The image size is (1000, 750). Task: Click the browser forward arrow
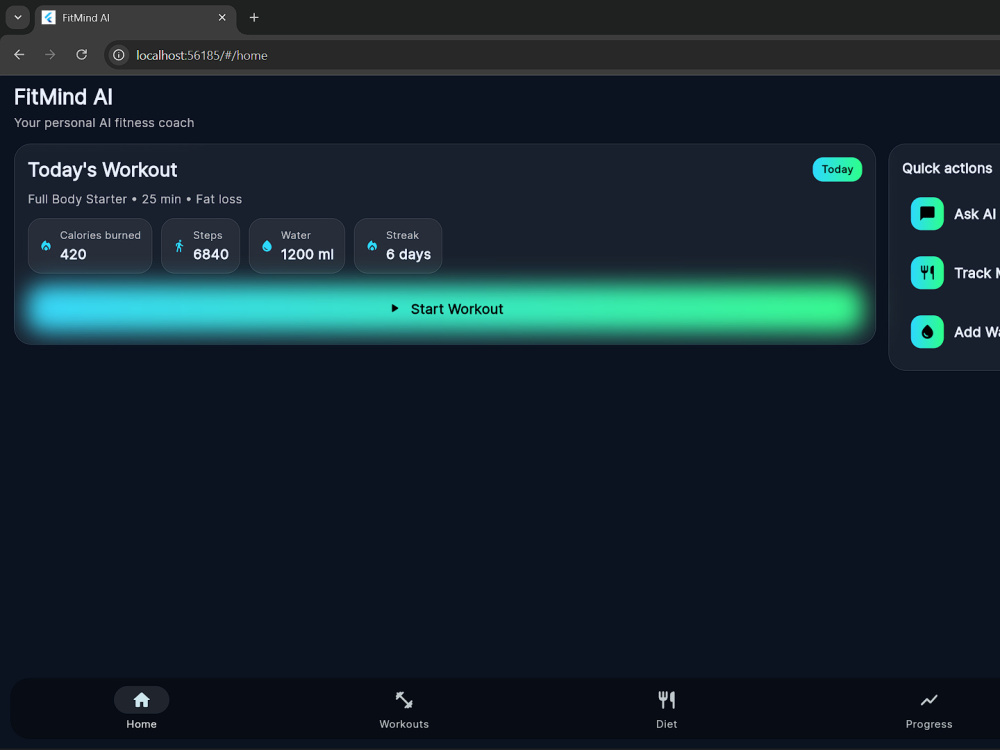click(x=50, y=55)
